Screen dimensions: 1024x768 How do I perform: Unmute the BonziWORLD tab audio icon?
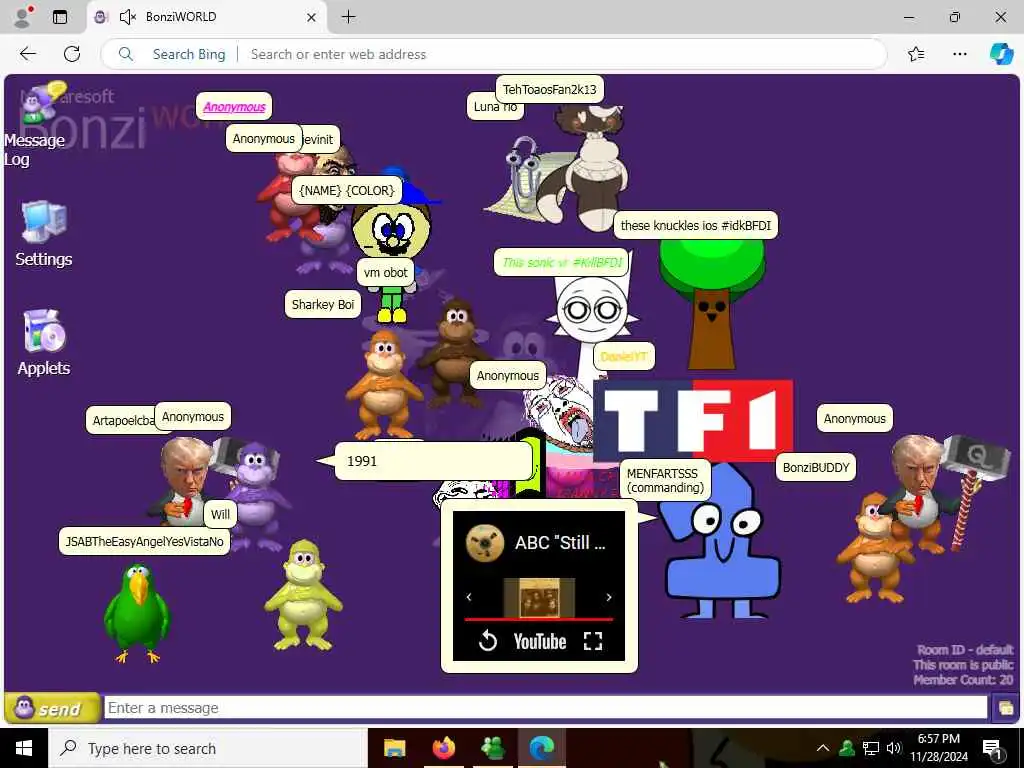pos(127,17)
